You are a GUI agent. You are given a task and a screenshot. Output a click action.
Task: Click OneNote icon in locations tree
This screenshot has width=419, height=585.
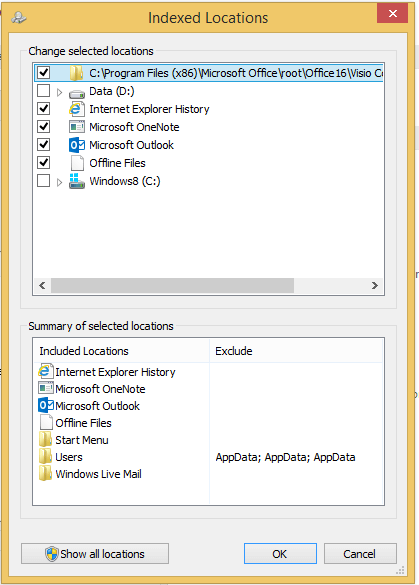point(77,127)
